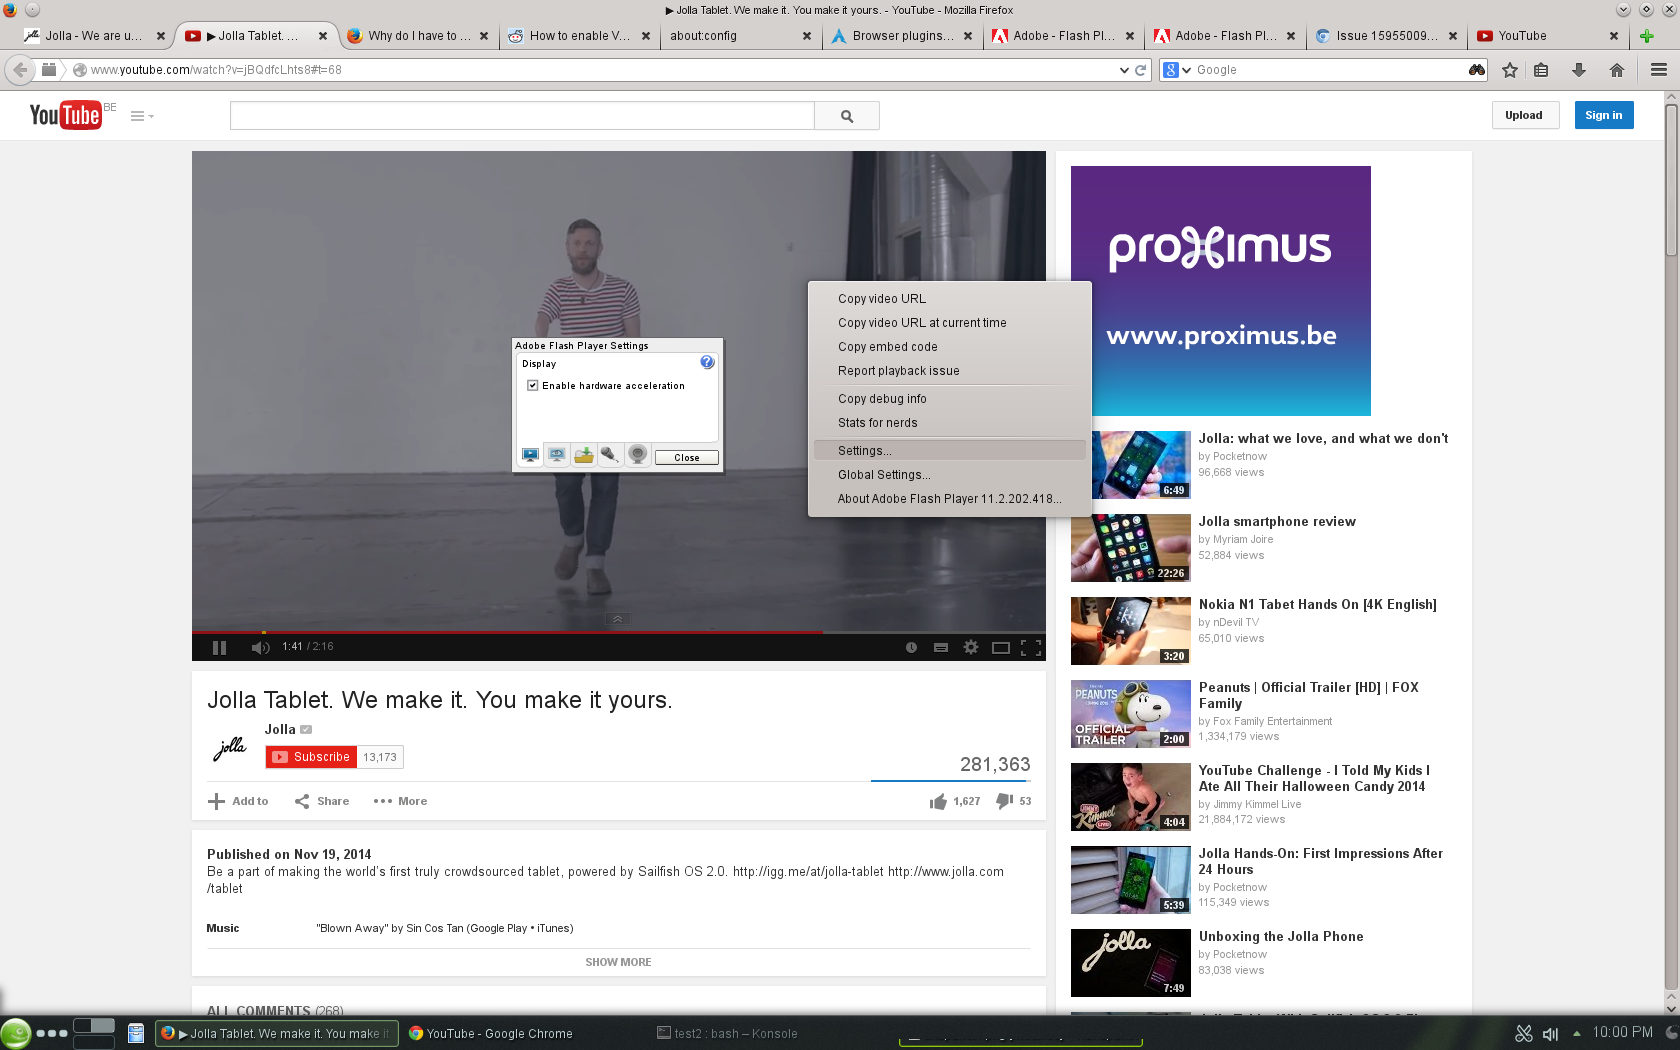Open the Jolla smartphone review thumbnail

pos(1131,548)
